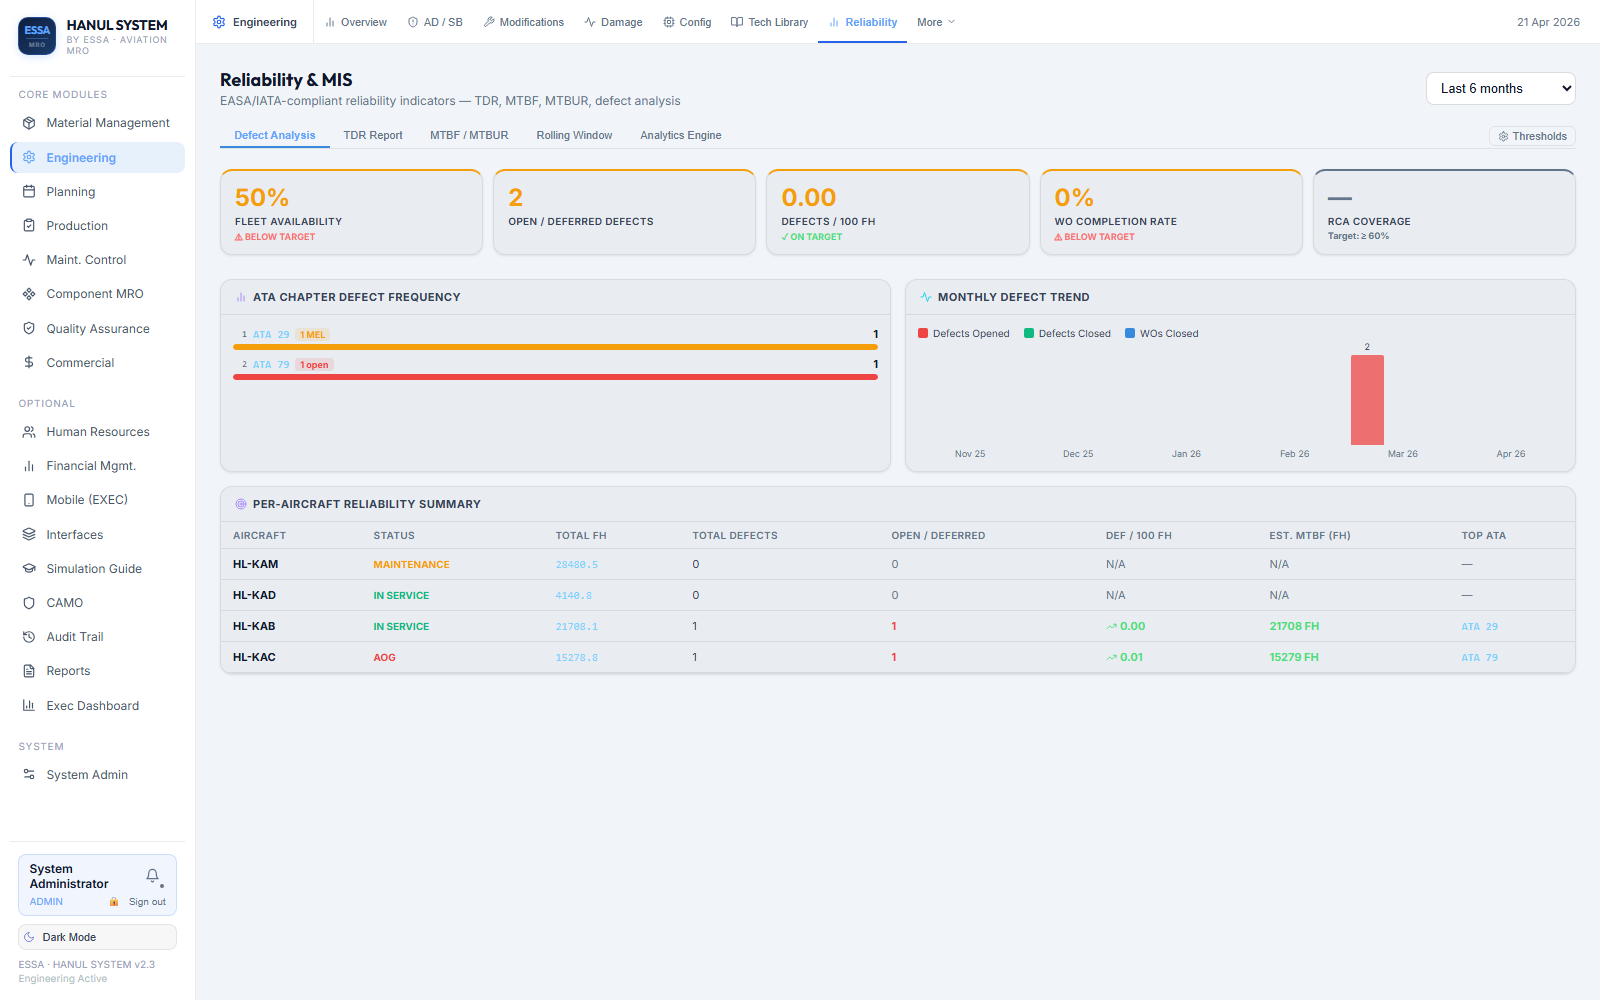
Task: Click the Material Management cube icon
Action: (x=29, y=123)
